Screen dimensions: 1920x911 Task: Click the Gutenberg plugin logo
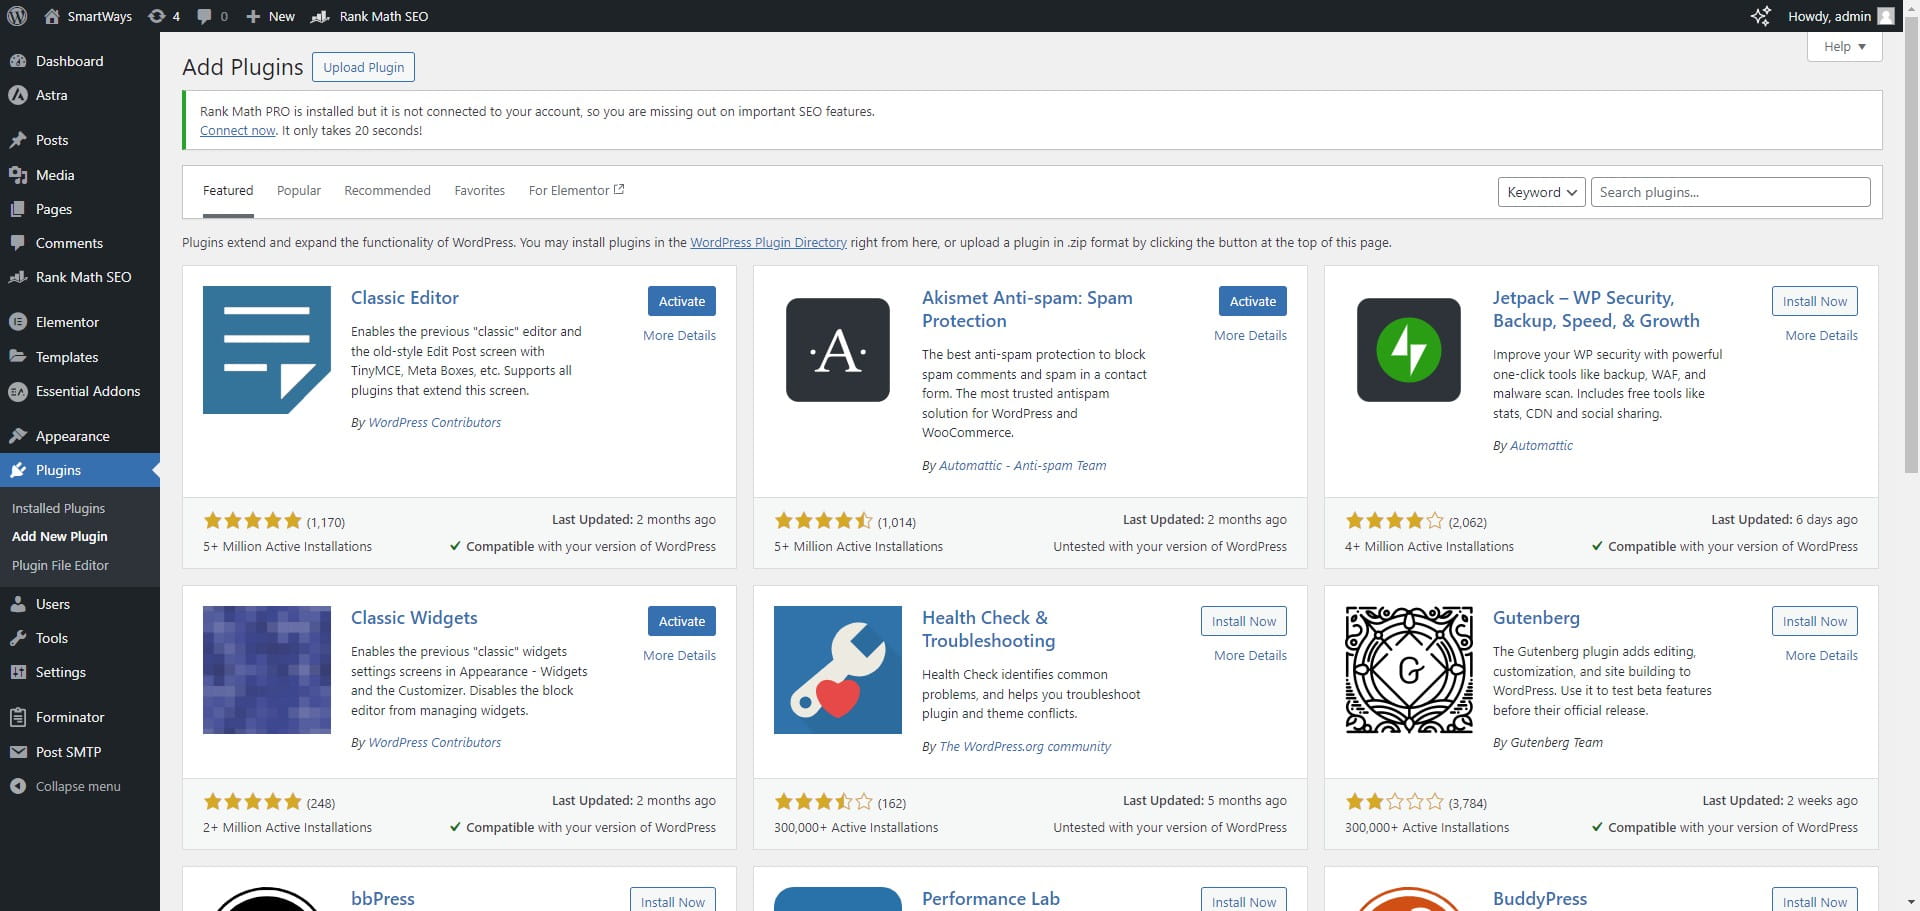(x=1408, y=670)
